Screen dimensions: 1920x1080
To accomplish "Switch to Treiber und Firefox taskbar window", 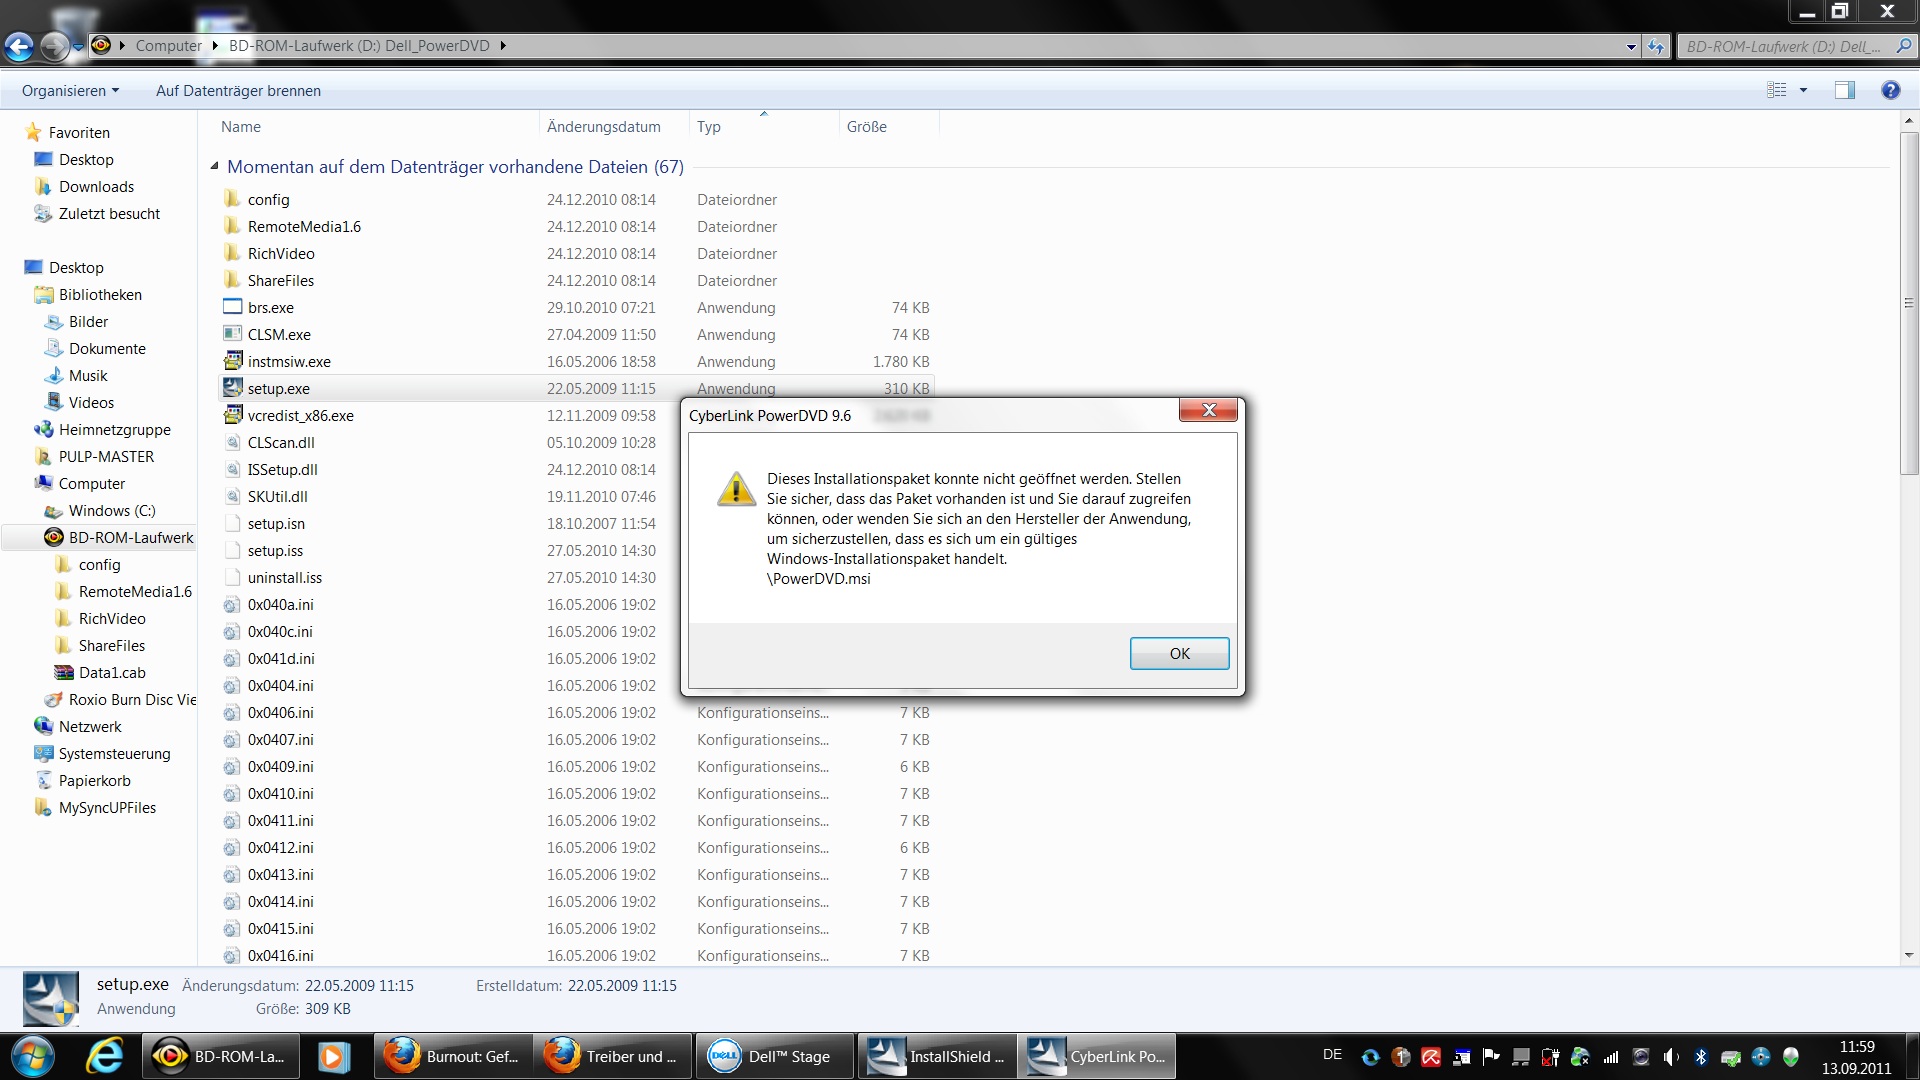I will [x=612, y=1056].
